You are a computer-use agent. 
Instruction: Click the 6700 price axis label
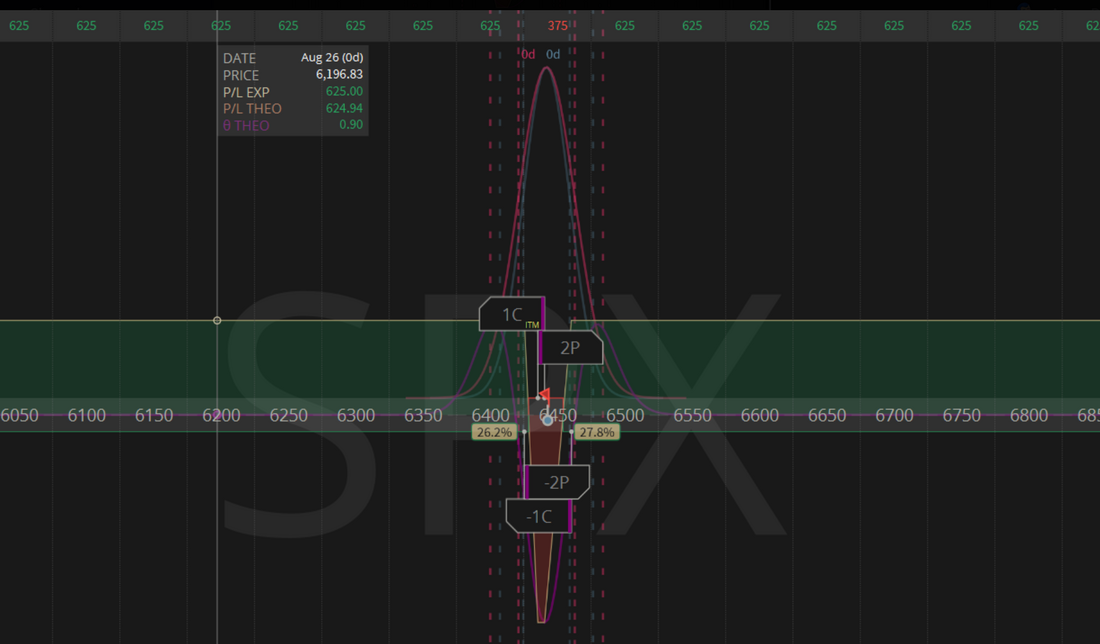tap(894, 415)
